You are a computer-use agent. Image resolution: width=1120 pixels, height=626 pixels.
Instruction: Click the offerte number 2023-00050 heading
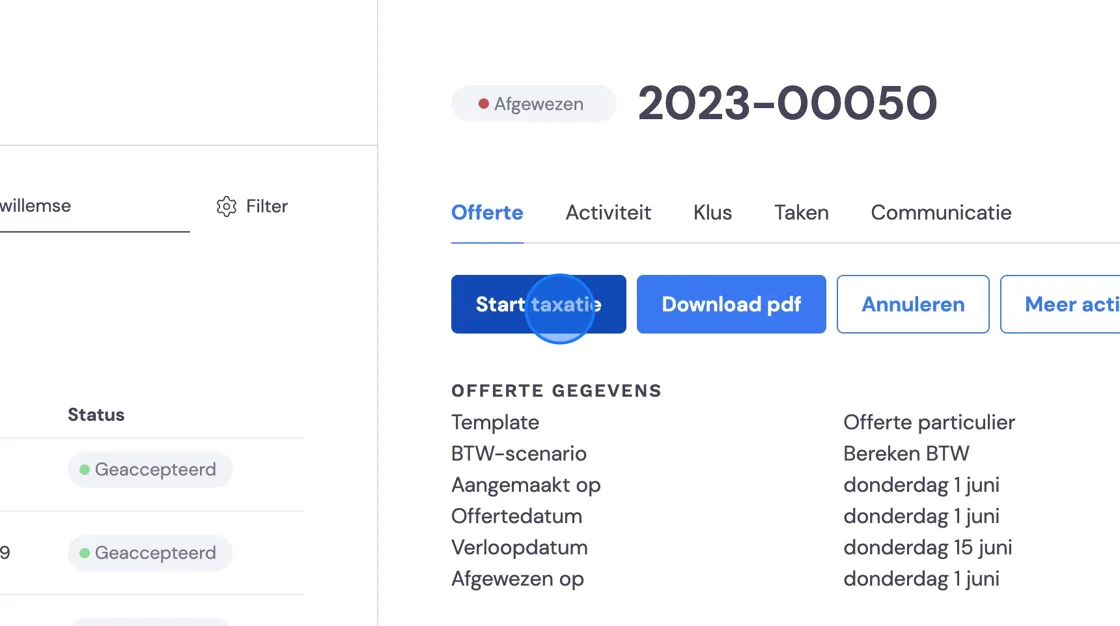[x=787, y=103]
